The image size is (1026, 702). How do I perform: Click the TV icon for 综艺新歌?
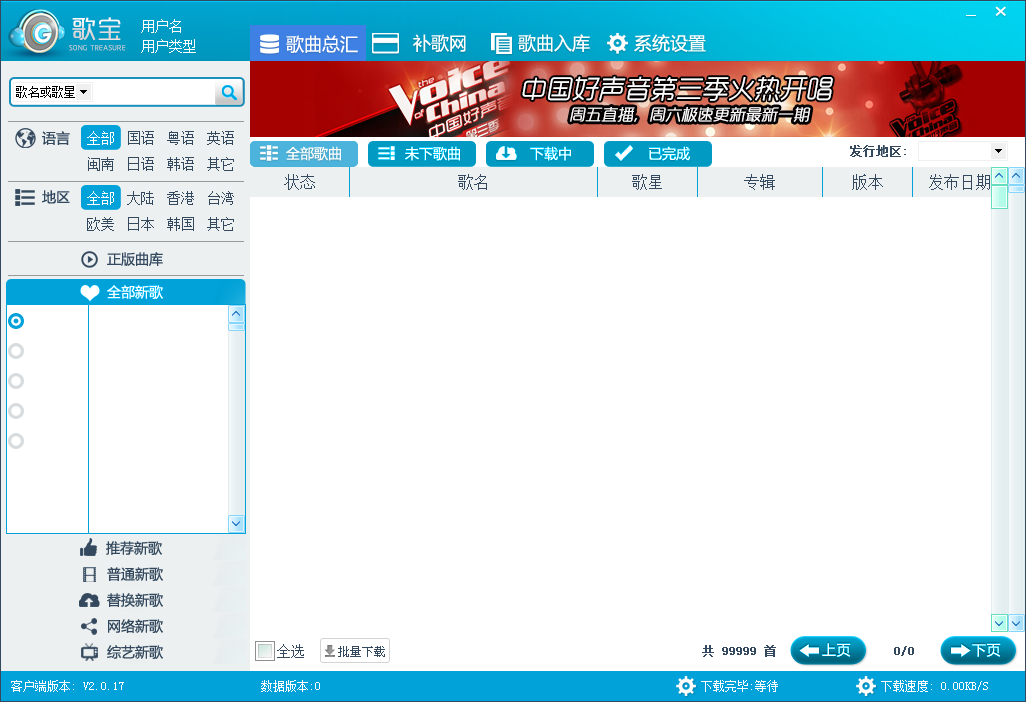[x=89, y=652]
